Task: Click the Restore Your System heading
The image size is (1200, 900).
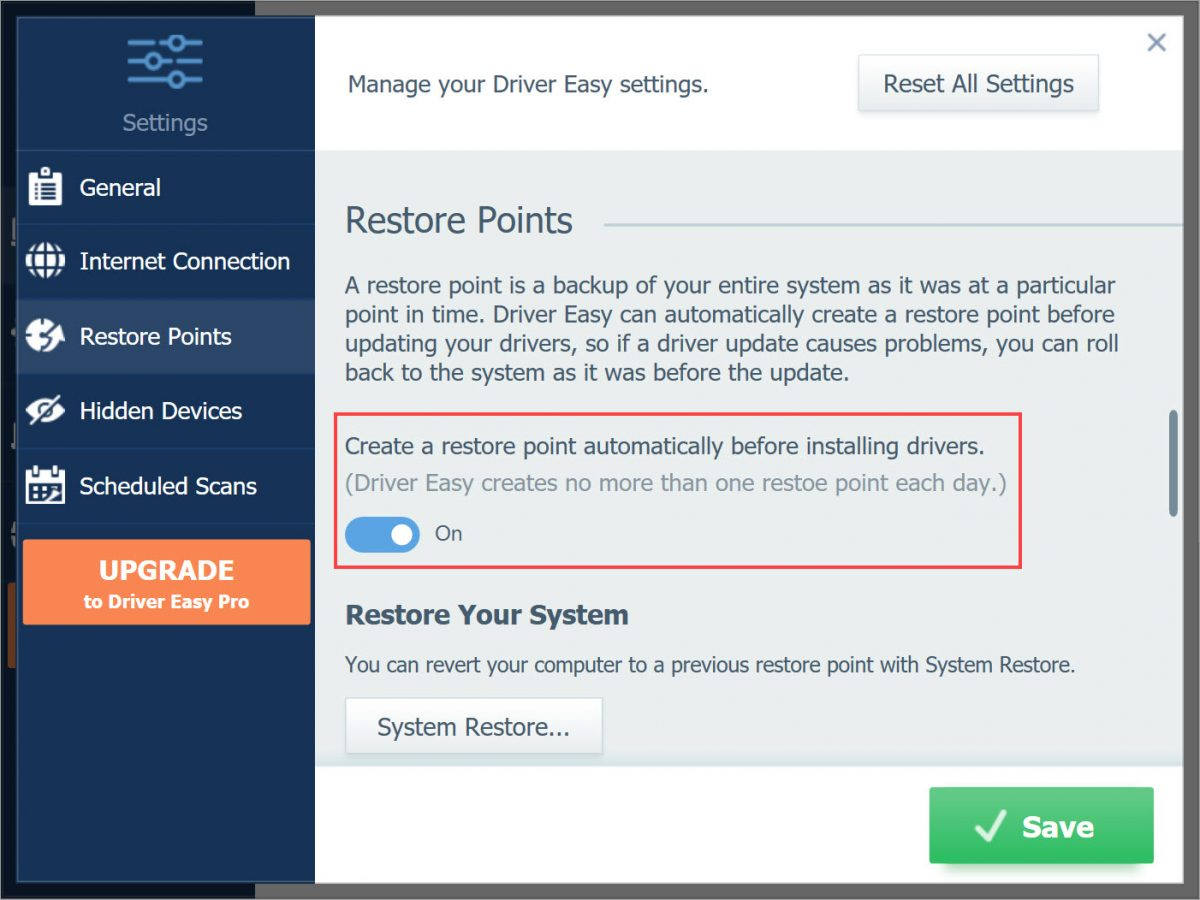Action: pyautogui.click(x=487, y=614)
